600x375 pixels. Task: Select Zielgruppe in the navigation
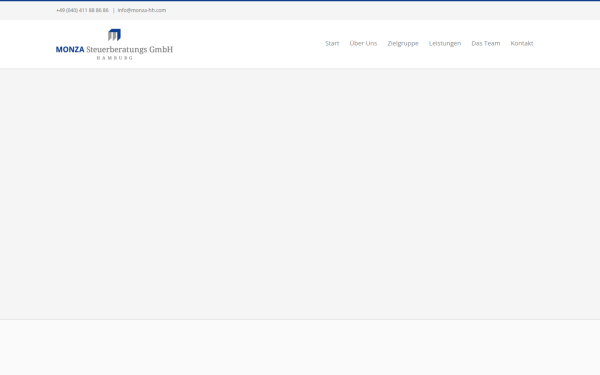[x=403, y=44]
